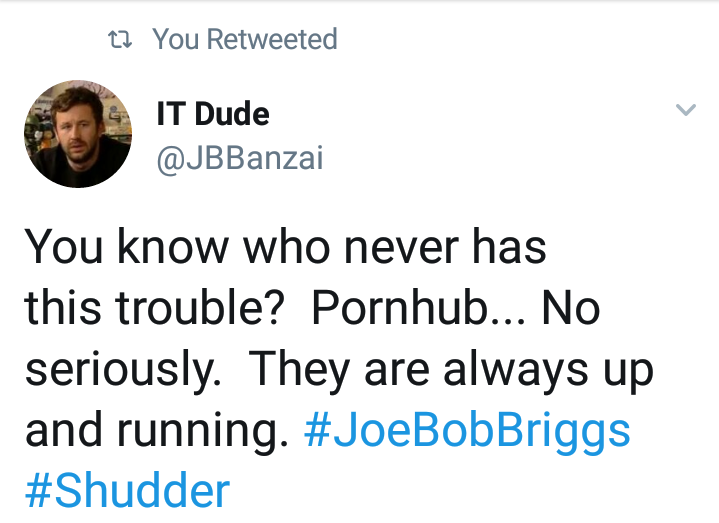Image resolution: width=719 pixels, height=523 pixels.
Task: Click the word "Pornhub..." in the tweet
Action: (x=420, y=310)
